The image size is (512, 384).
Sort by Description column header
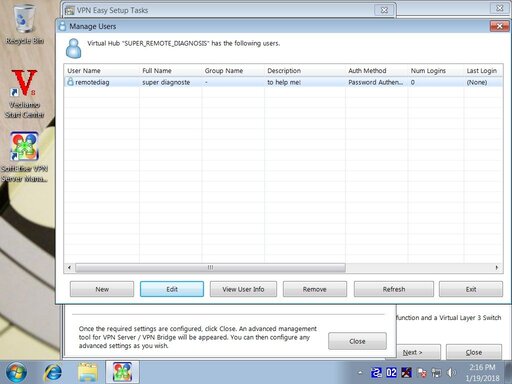click(x=305, y=70)
